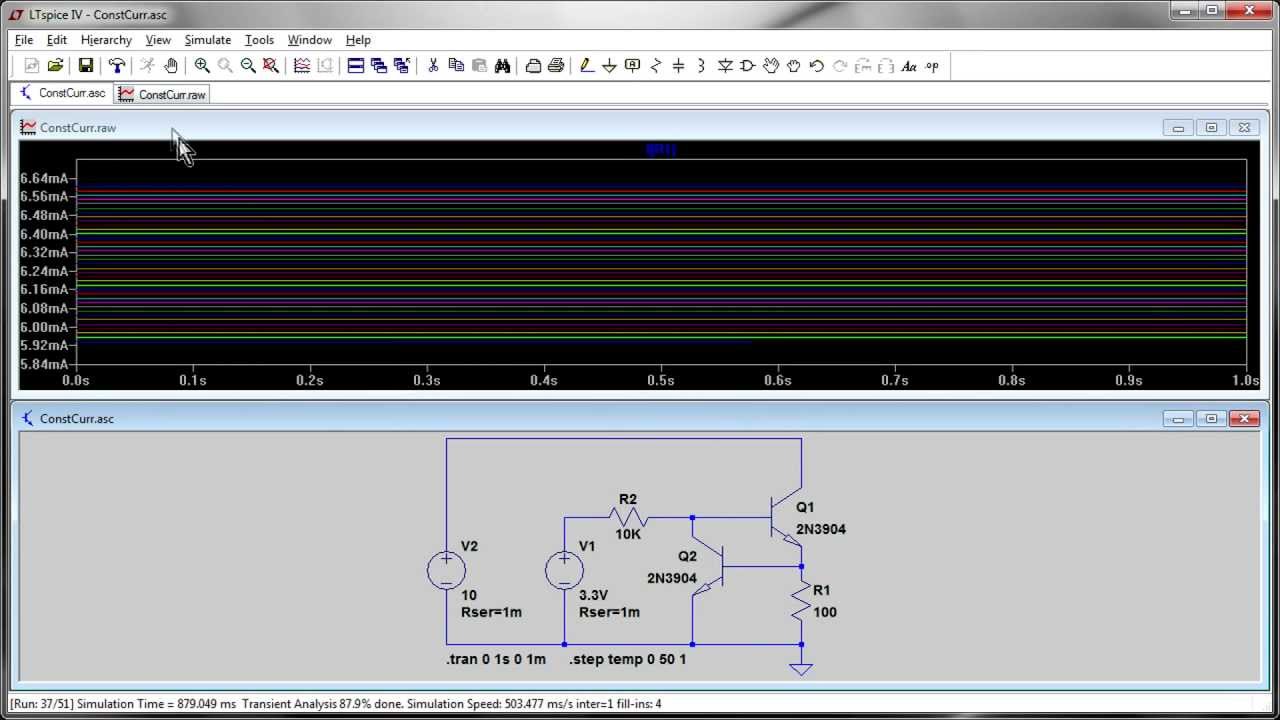Select the Label Net tool
The image size is (1280, 720).
tap(632, 66)
